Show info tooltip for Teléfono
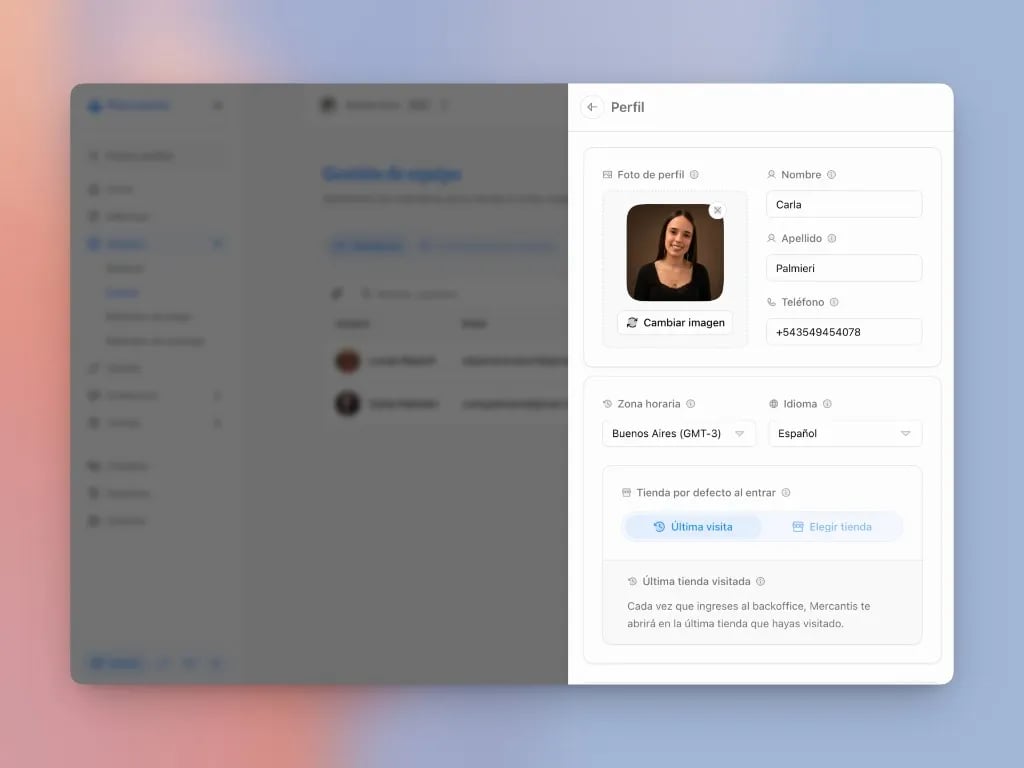The width and height of the screenshot is (1024, 768). pyautogui.click(x=834, y=302)
